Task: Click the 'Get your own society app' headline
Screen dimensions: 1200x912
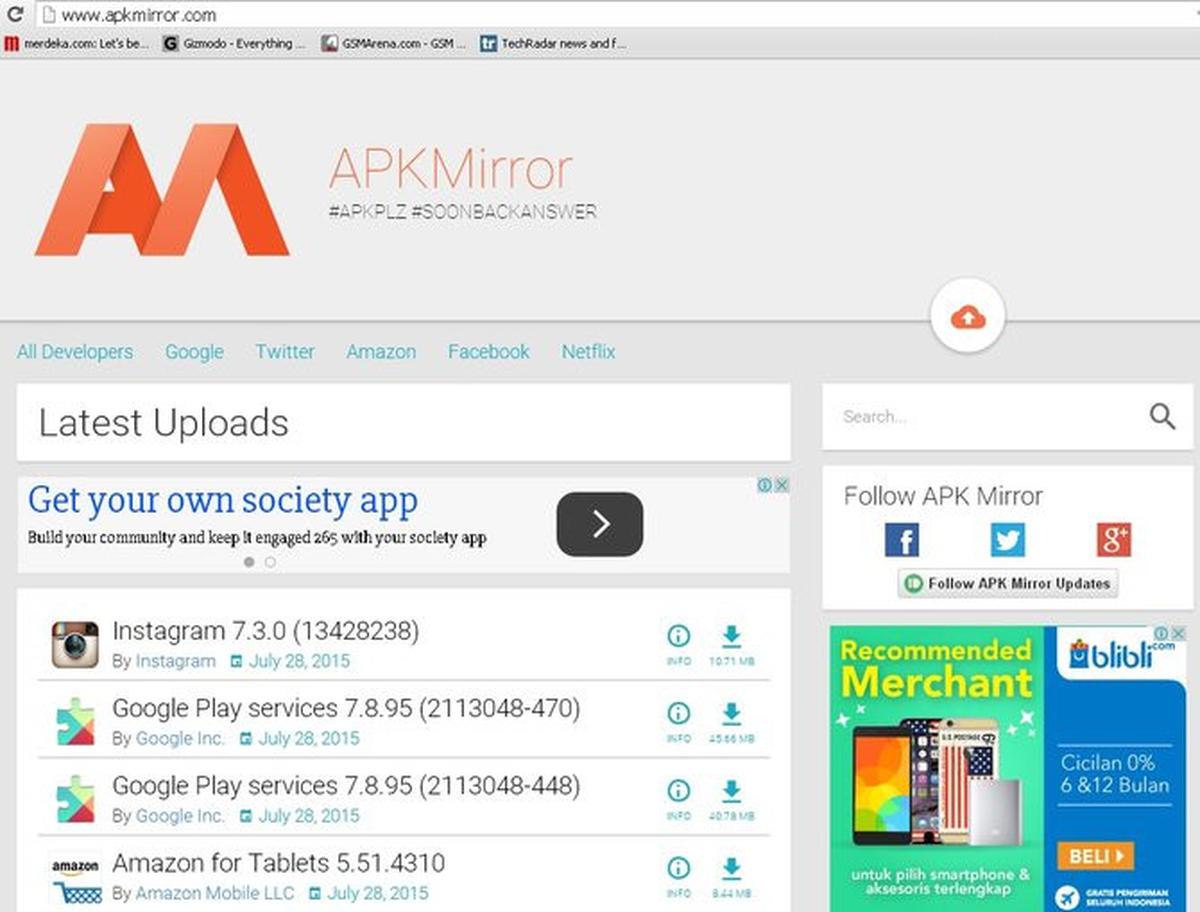Action: click(x=223, y=500)
